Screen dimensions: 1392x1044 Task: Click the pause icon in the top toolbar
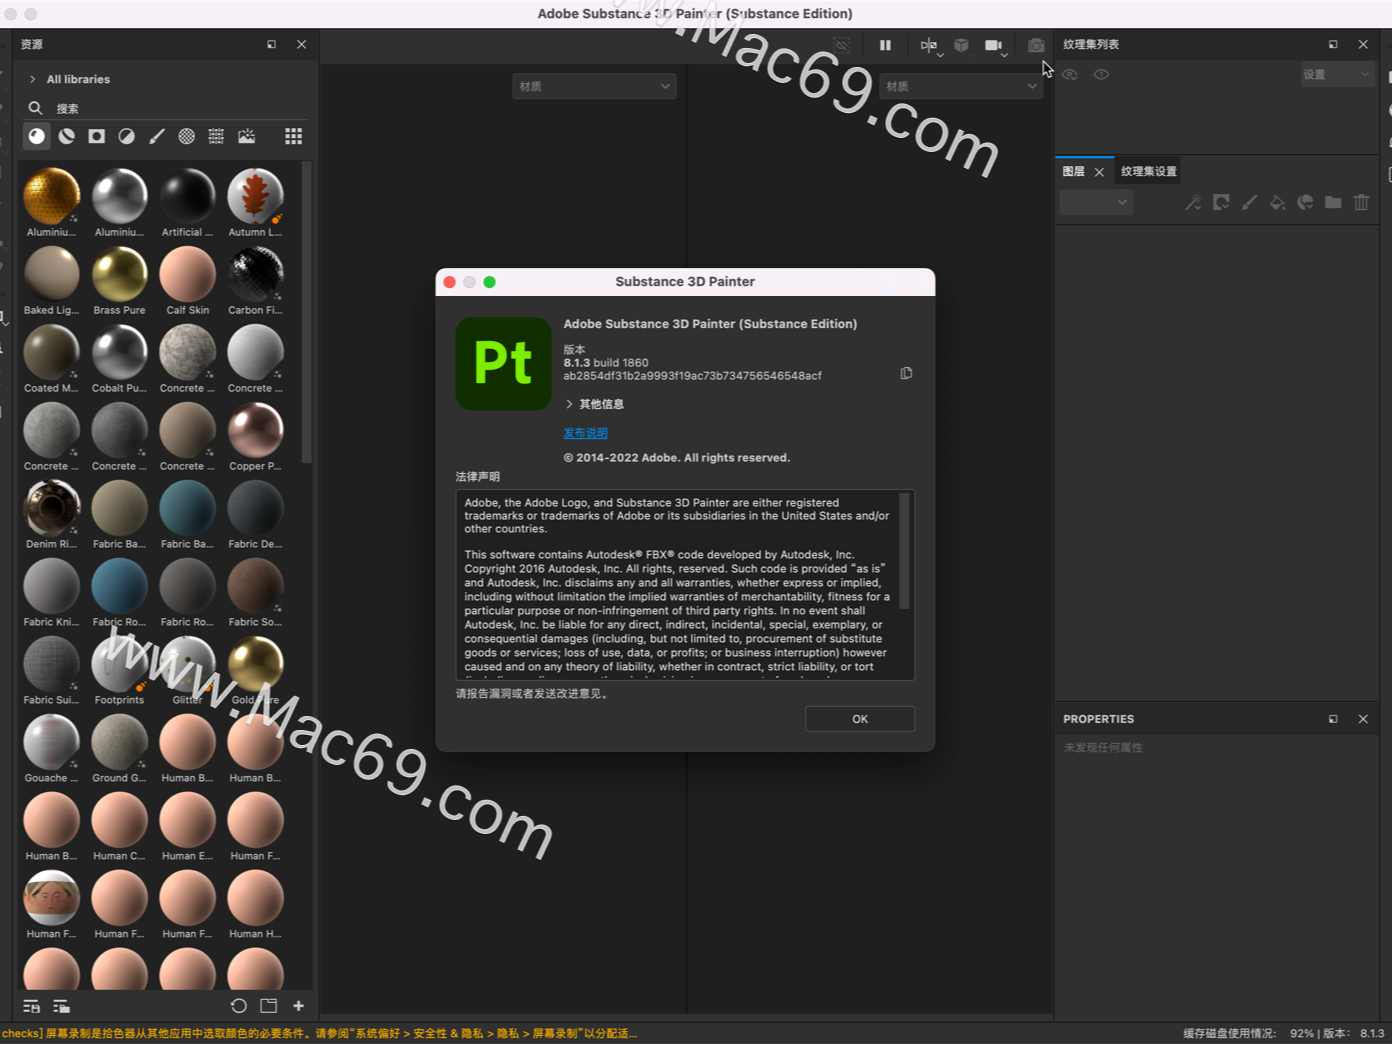[885, 45]
